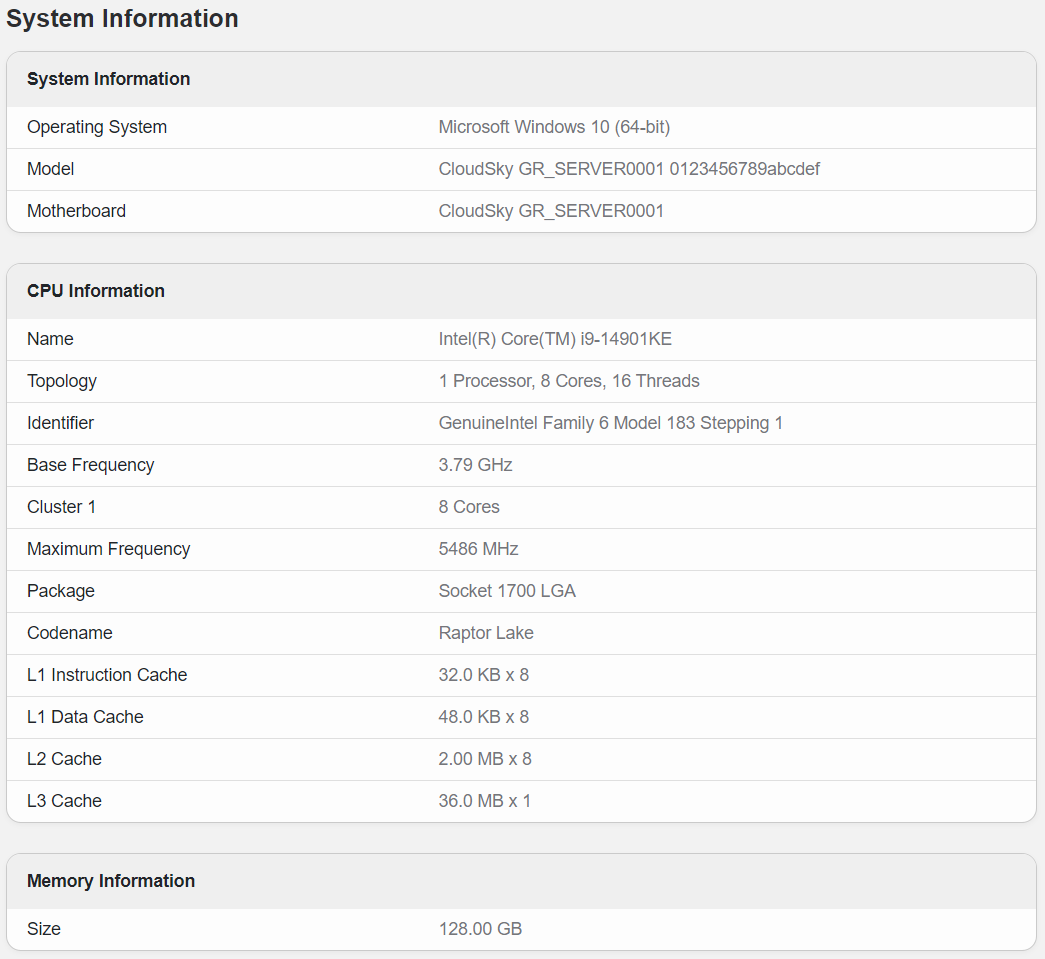
Task: Click the Memory Information table header
Action: (111, 881)
